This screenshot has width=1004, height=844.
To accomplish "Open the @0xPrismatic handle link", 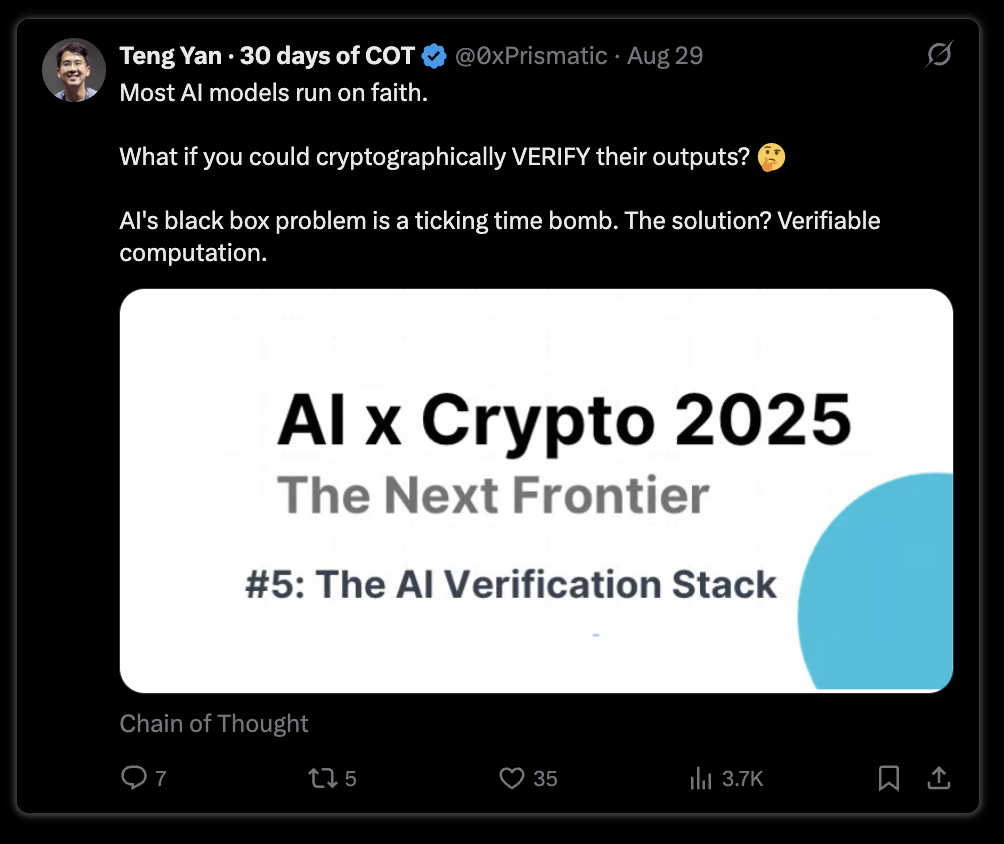I will (531, 56).
